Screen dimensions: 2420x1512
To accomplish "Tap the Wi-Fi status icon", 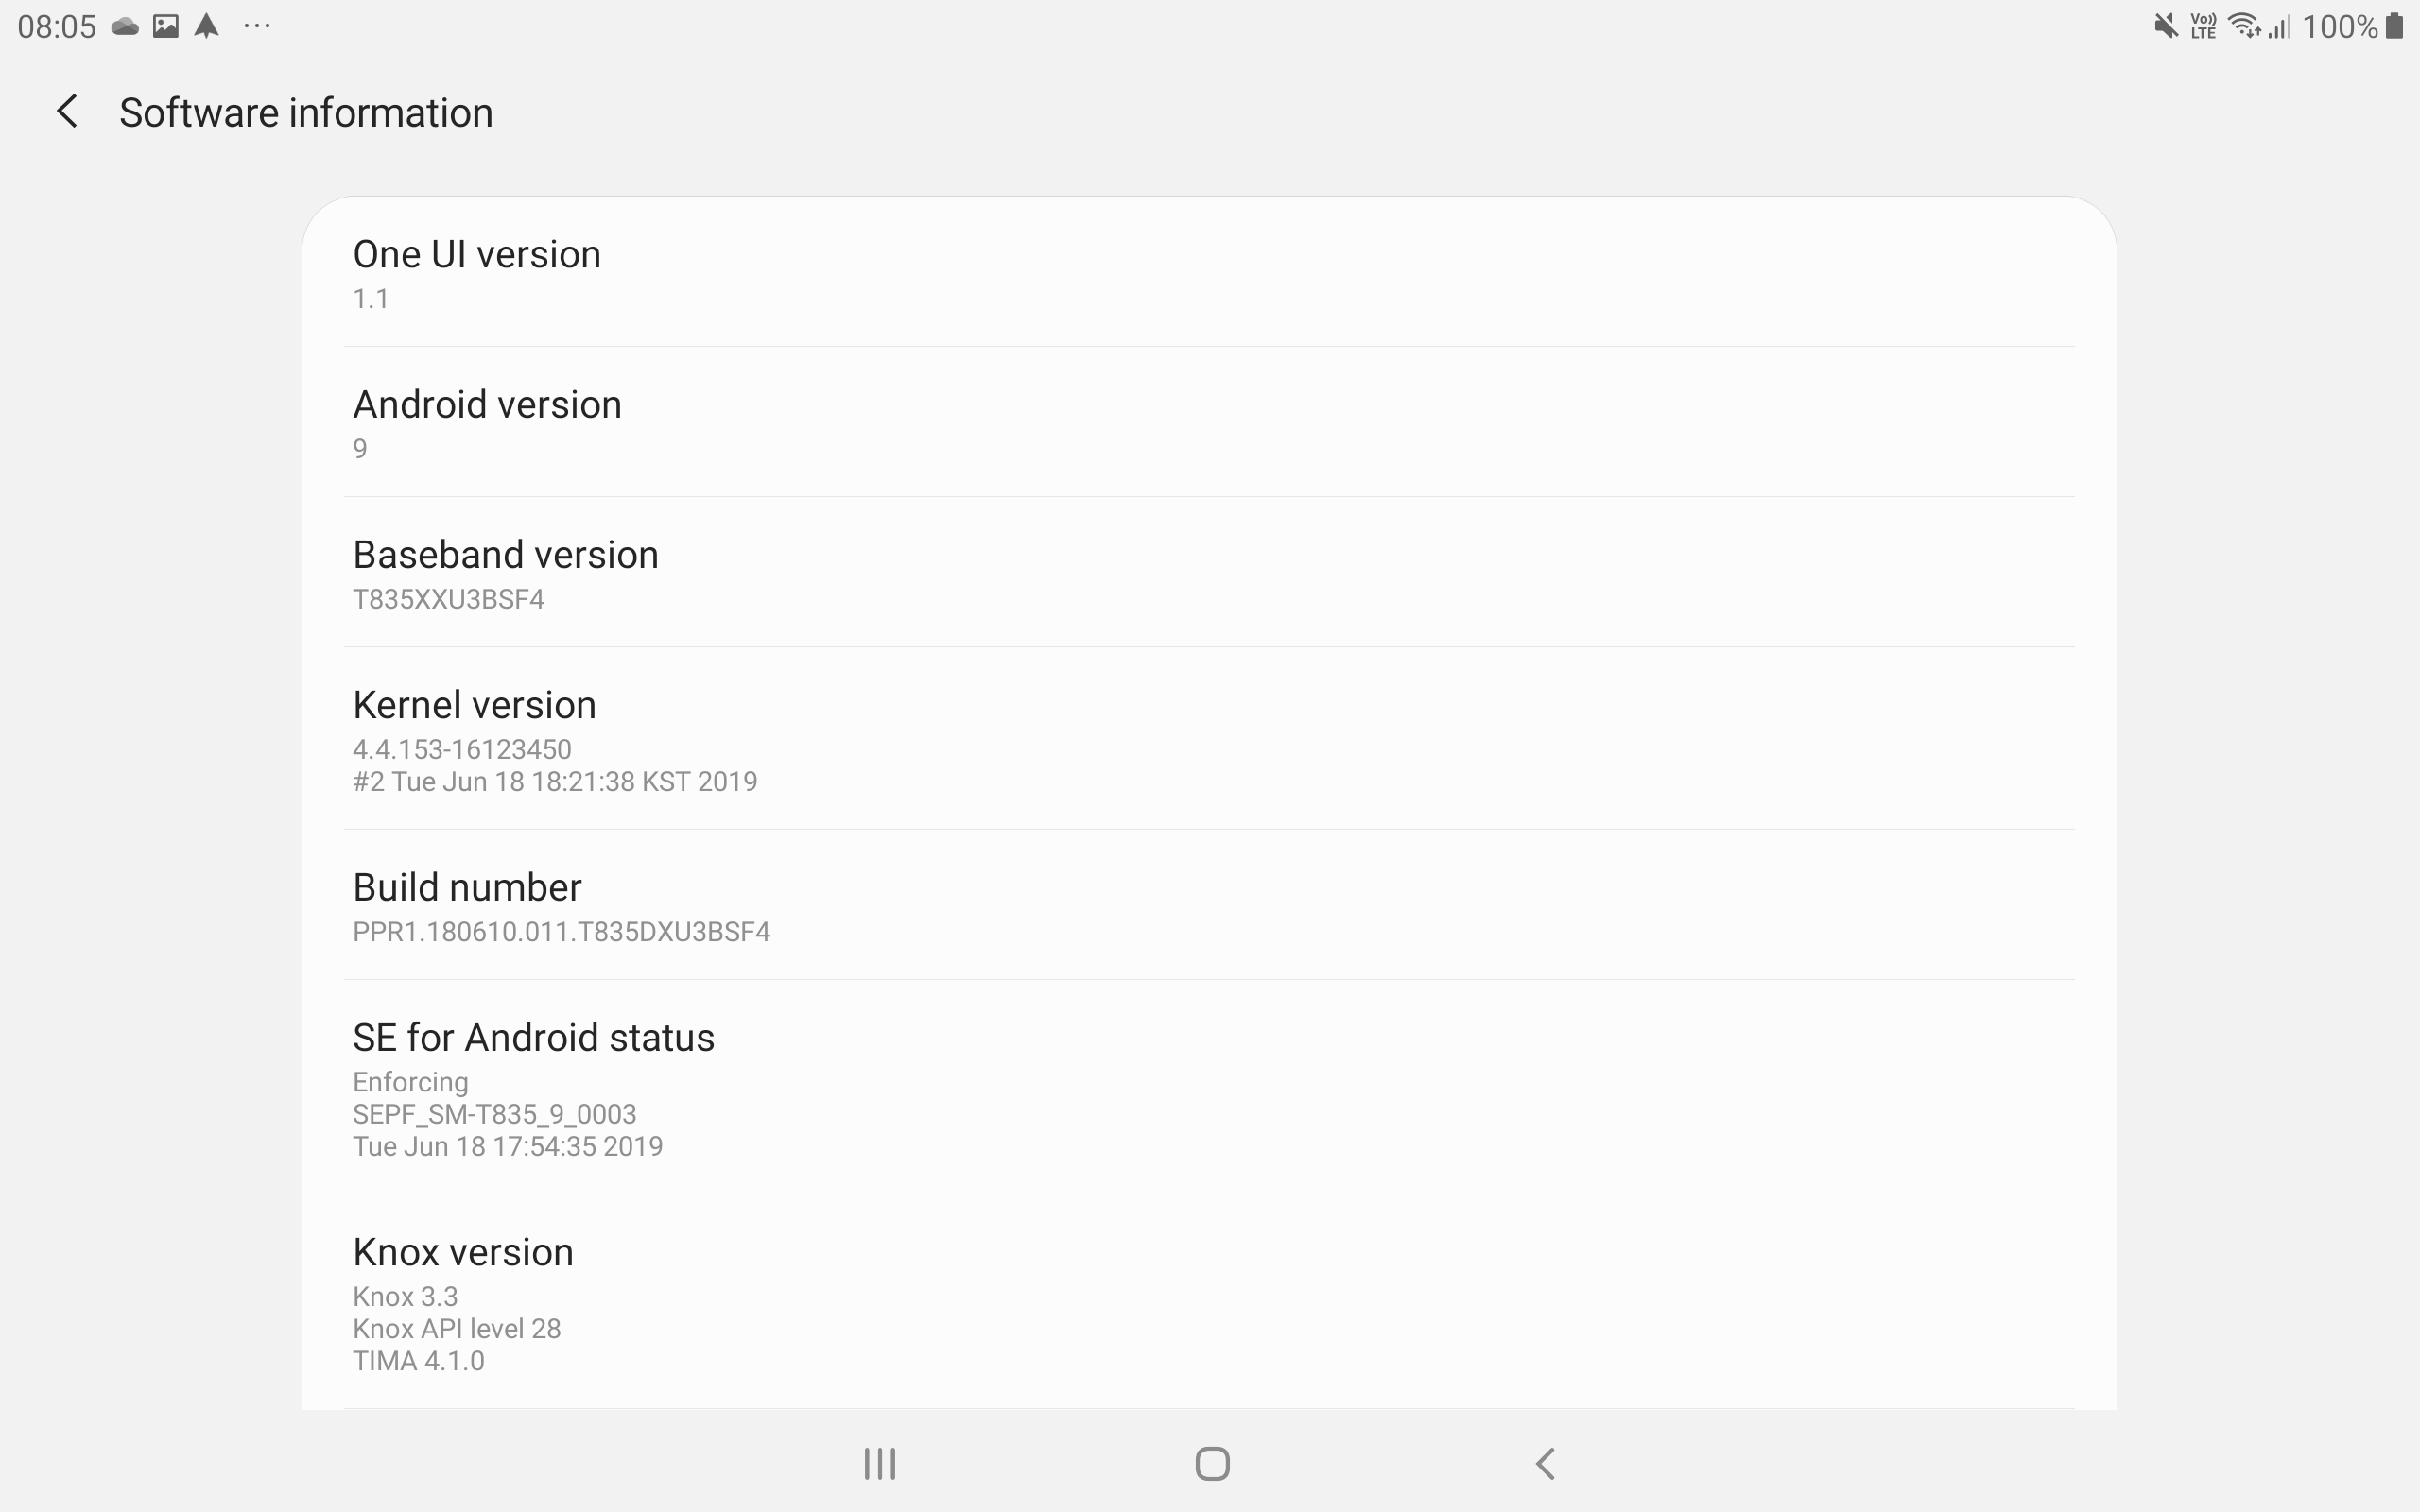I will click(2245, 26).
